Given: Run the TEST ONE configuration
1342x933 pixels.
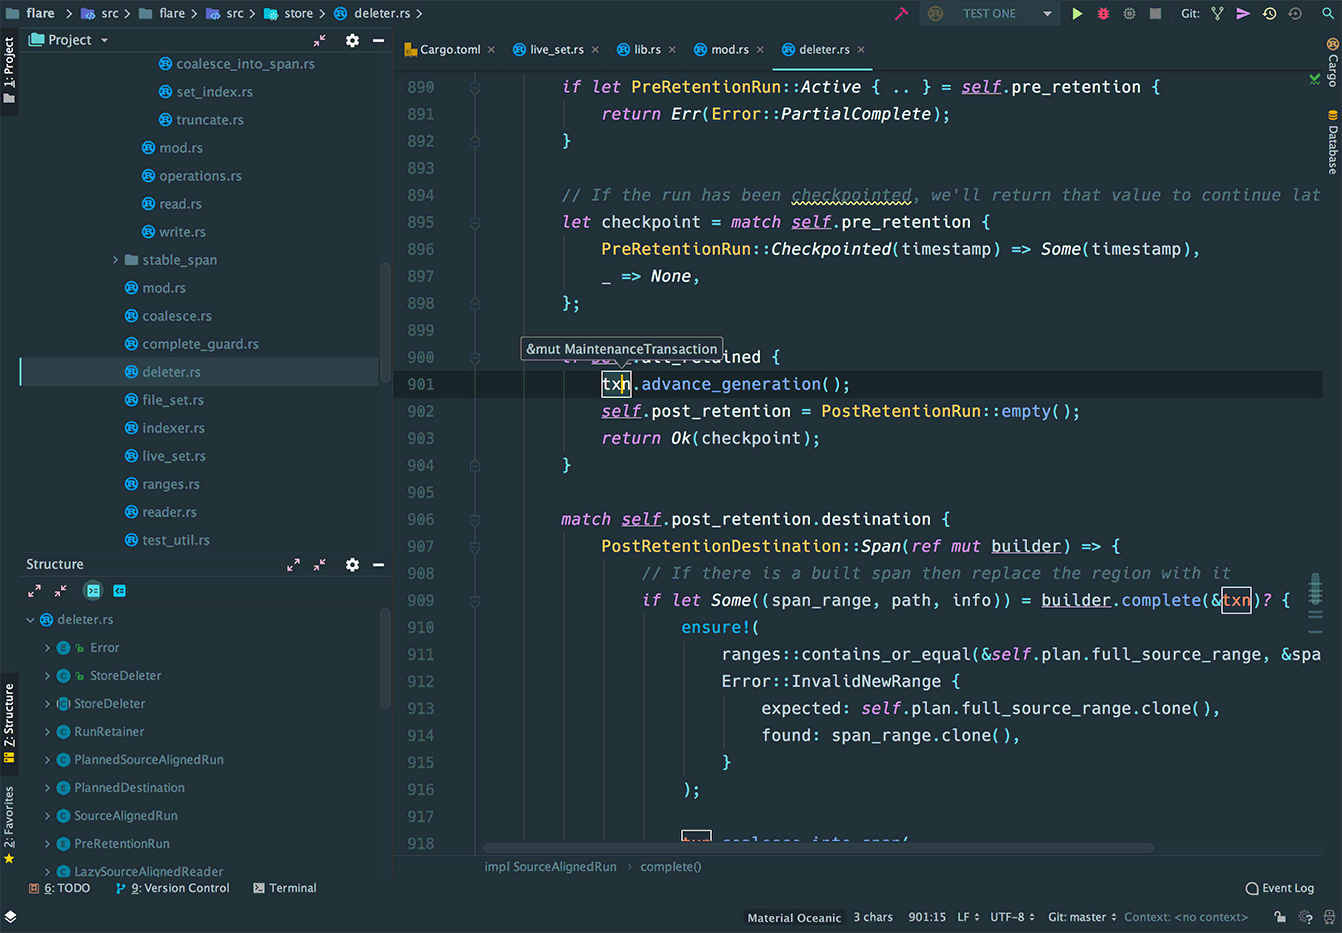Looking at the screenshot, I should (x=1077, y=14).
